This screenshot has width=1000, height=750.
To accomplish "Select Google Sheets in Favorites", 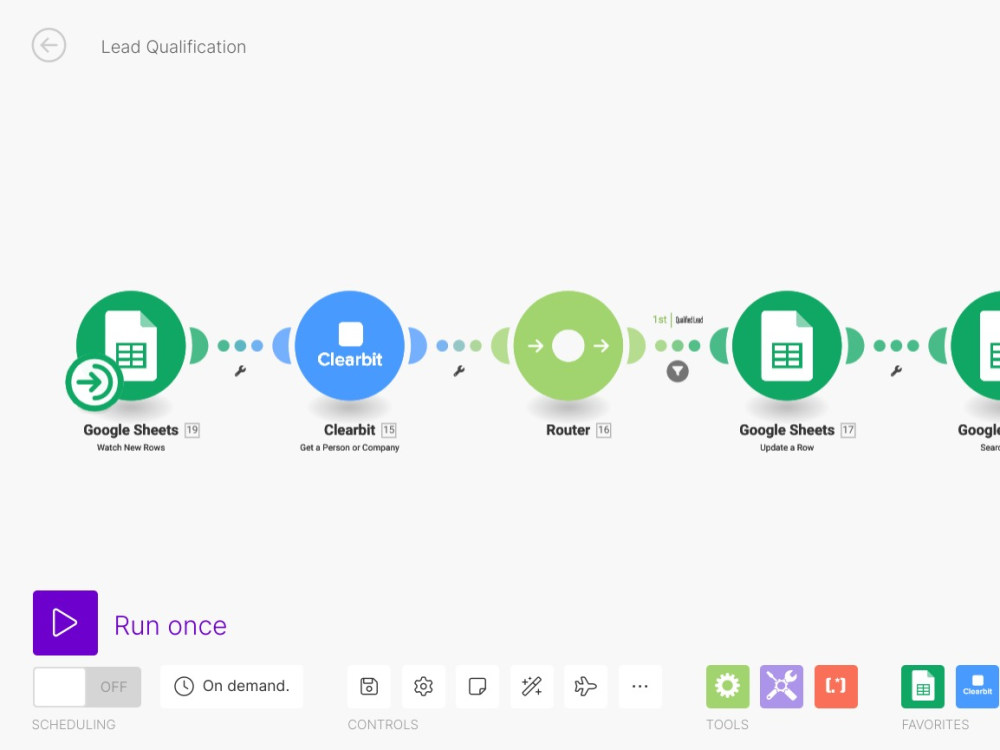I will pyautogui.click(x=923, y=687).
